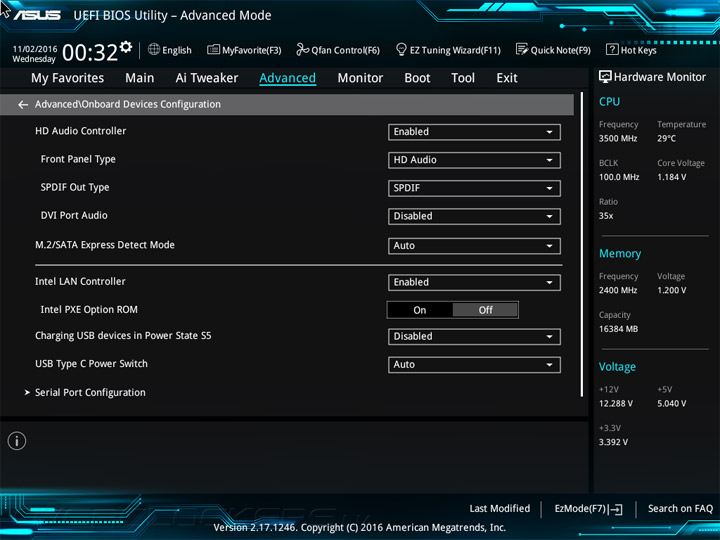Click the DVI Port Audio label

coord(74,215)
